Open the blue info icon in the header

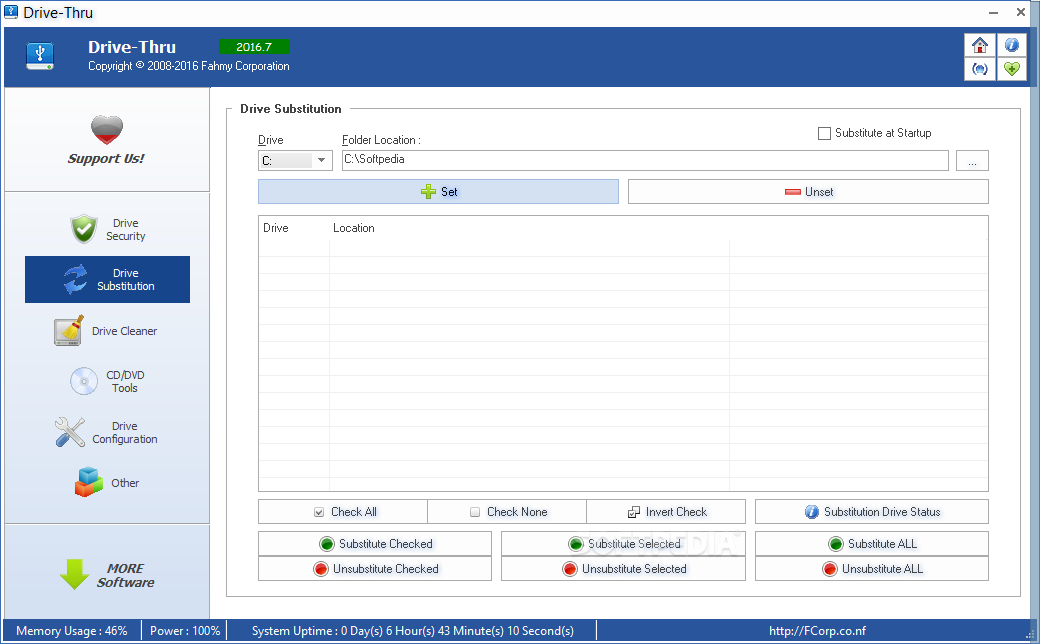[1011, 45]
